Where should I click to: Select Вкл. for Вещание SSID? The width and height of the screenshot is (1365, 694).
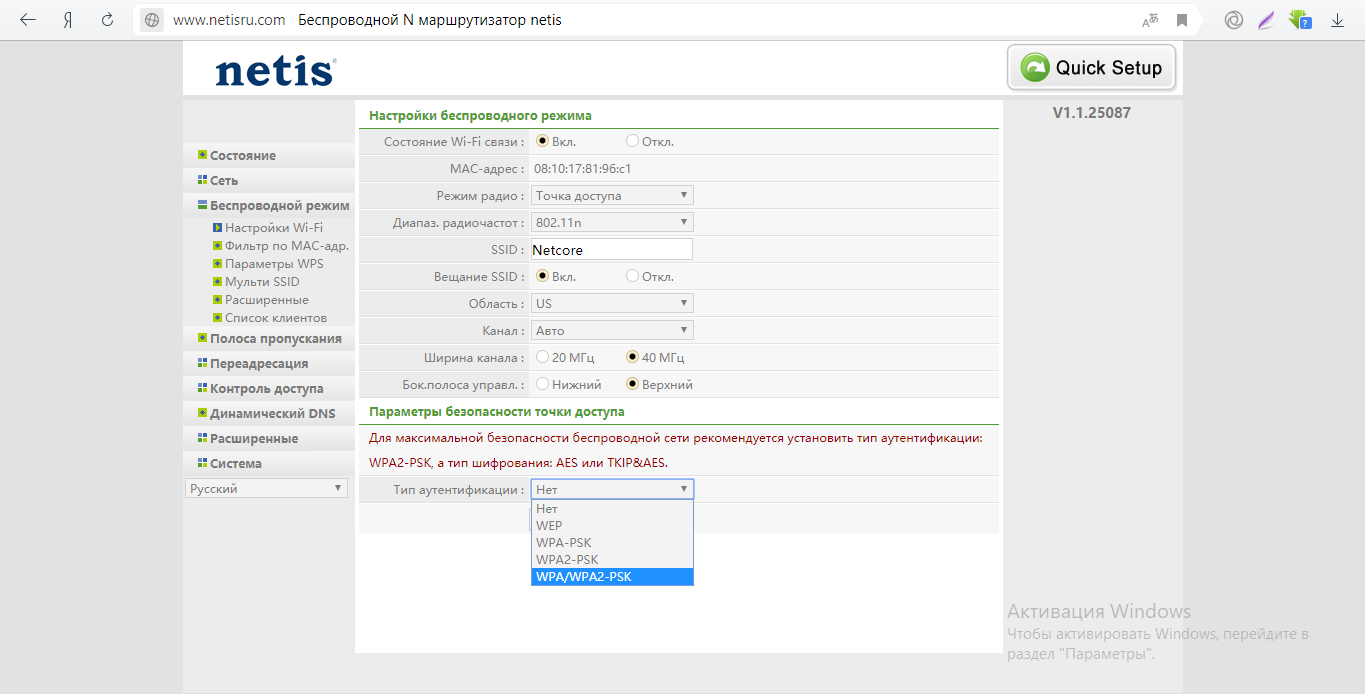click(543, 276)
